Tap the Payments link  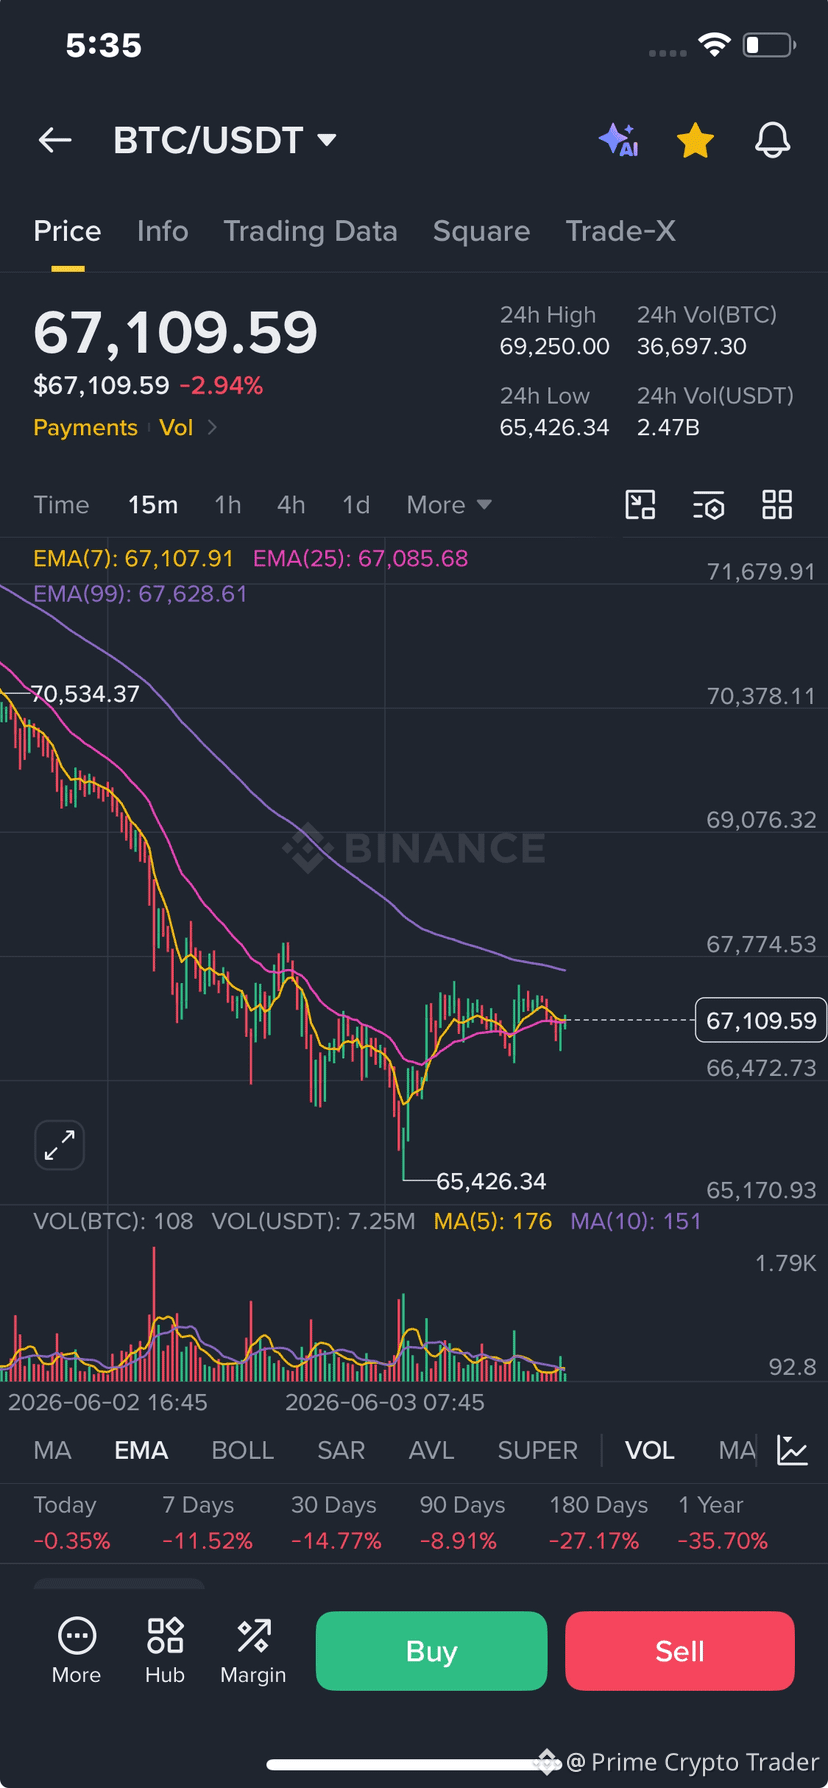click(x=85, y=427)
